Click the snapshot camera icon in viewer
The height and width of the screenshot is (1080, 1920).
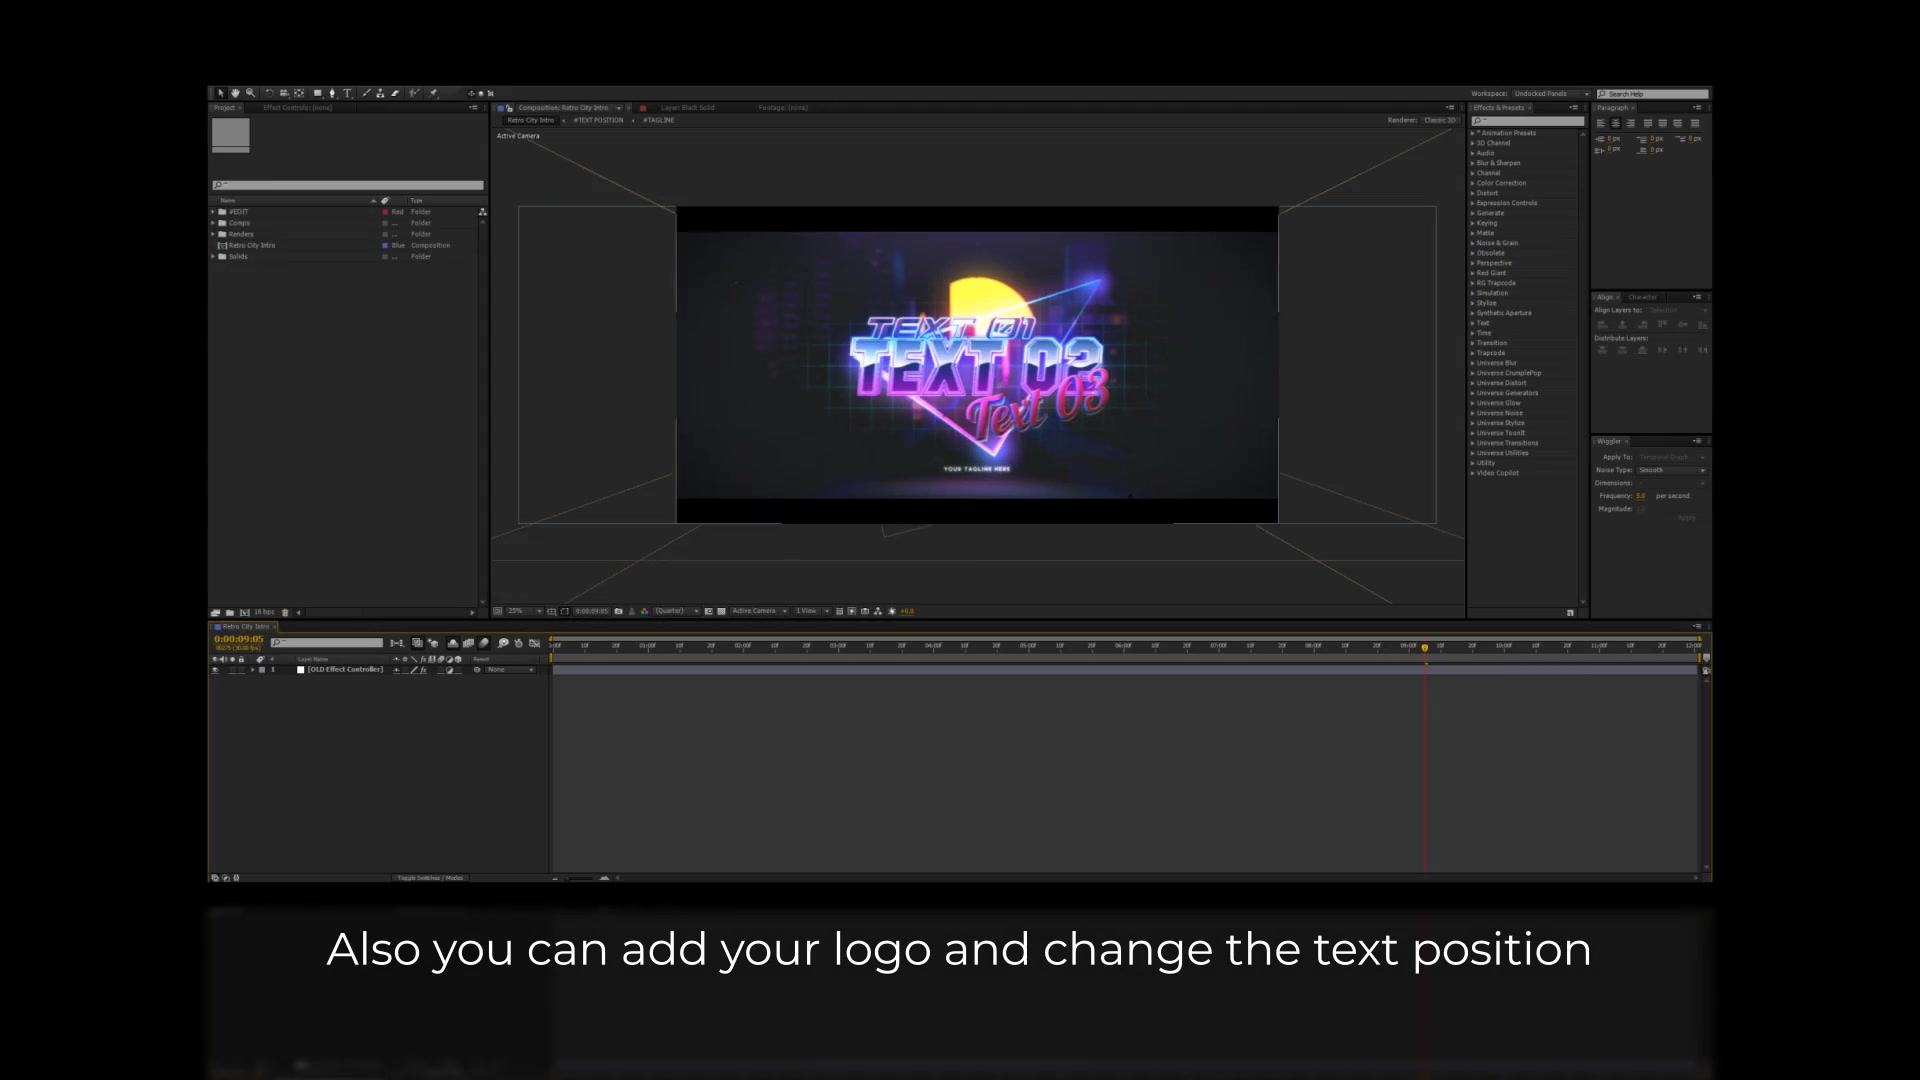pos(618,611)
